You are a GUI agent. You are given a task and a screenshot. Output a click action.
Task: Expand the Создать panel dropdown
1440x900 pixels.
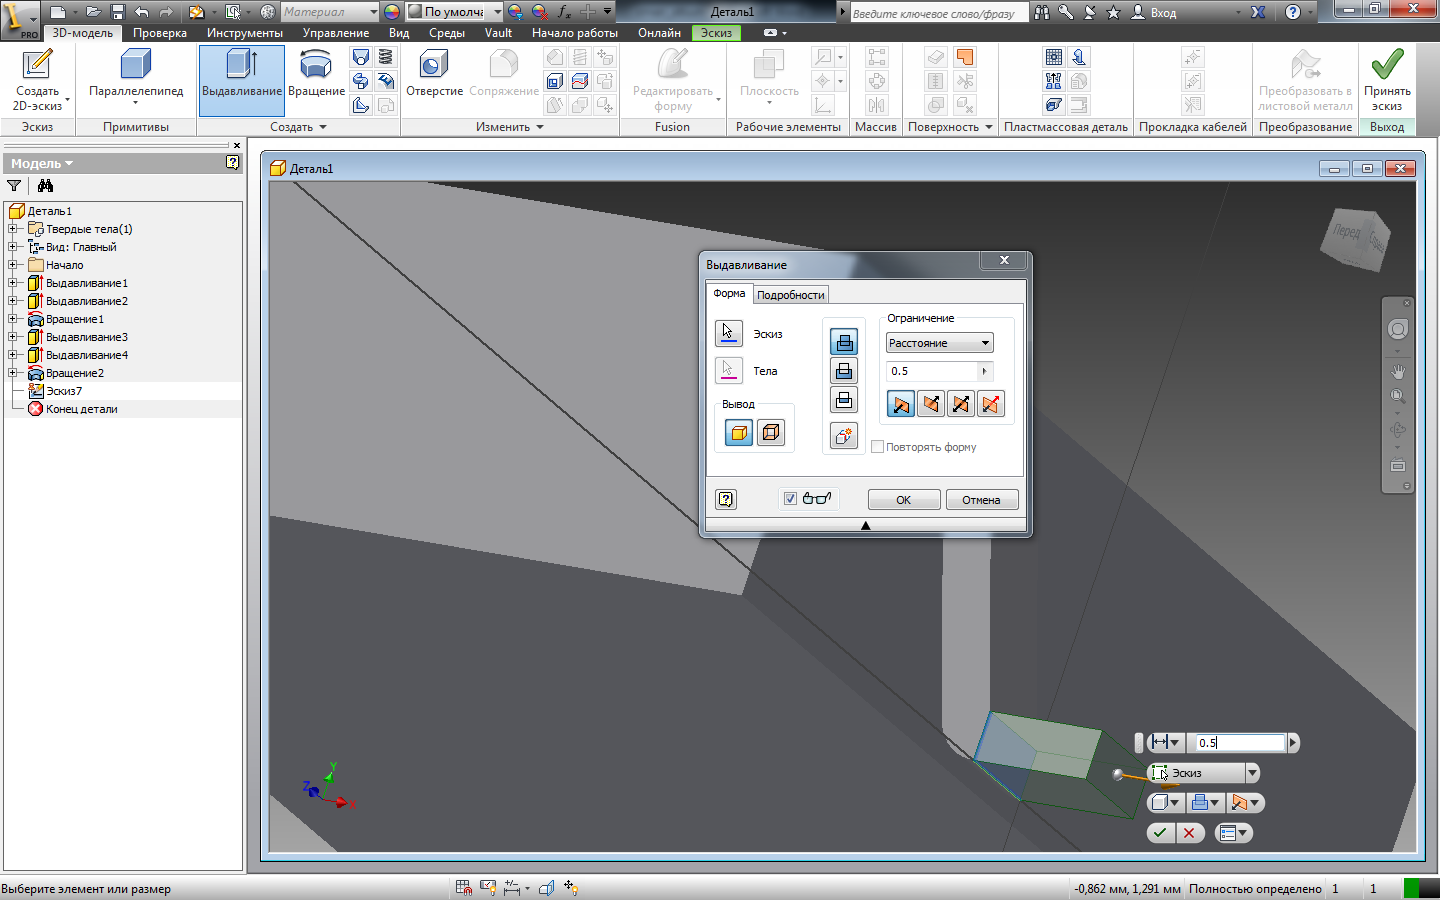tap(298, 127)
